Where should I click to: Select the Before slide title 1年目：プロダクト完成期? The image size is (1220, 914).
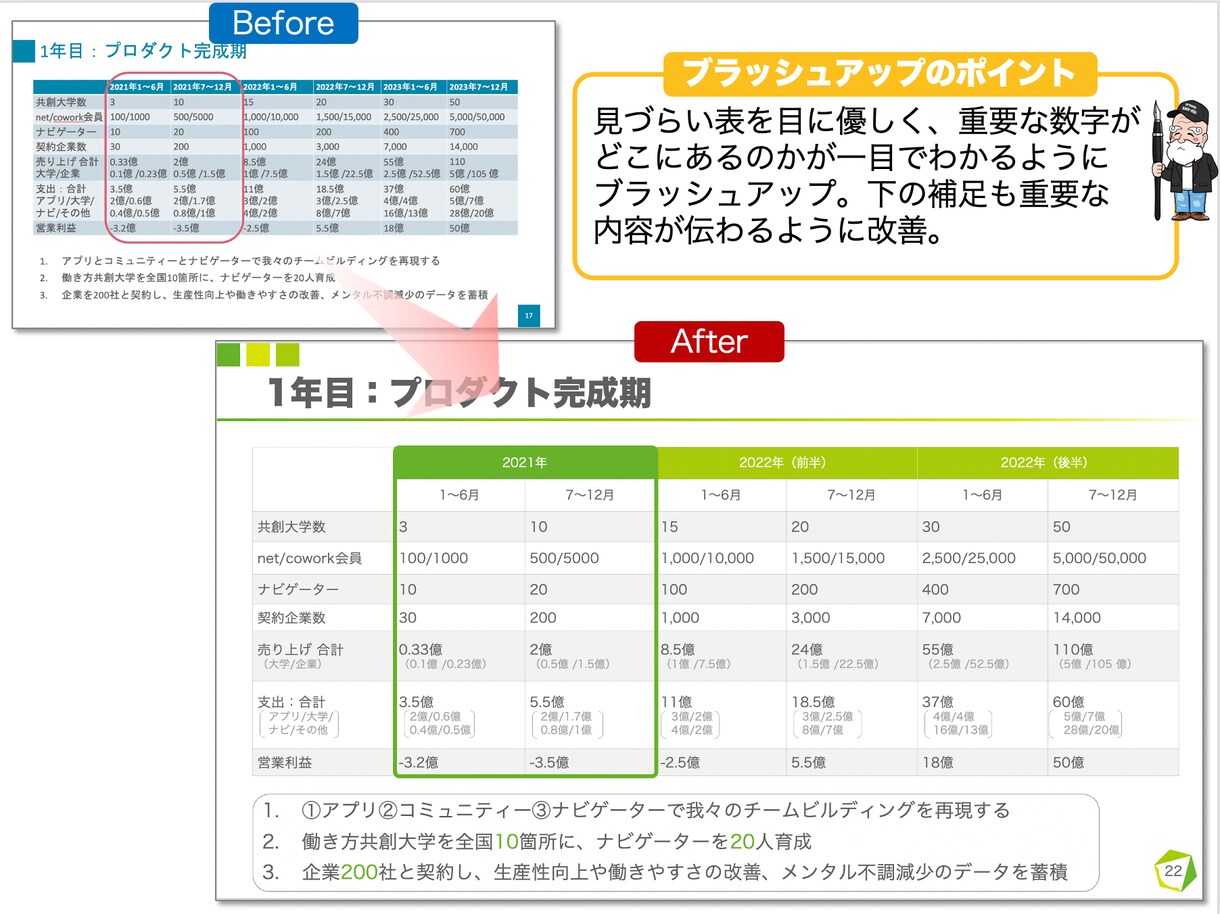pos(143,51)
